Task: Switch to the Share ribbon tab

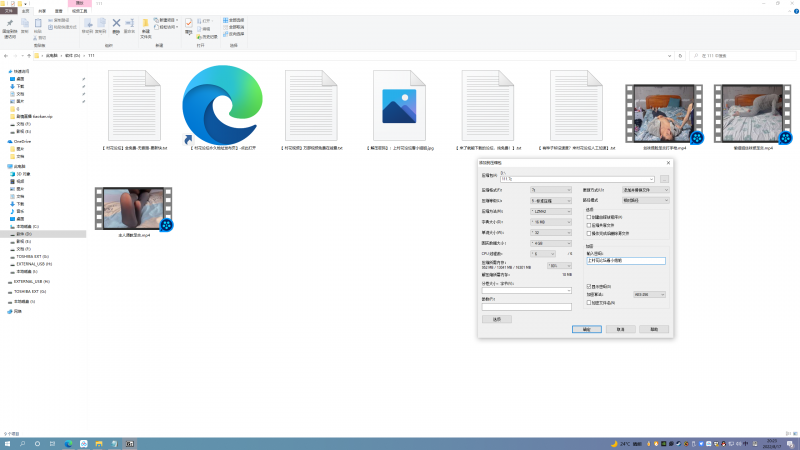Action: [x=42, y=11]
